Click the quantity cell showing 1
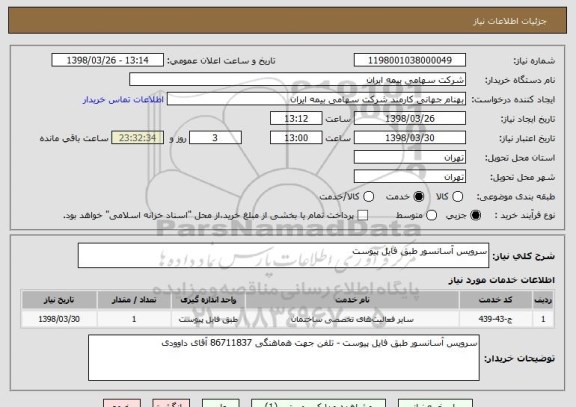This screenshot has height=407, width=576. coord(134,319)
